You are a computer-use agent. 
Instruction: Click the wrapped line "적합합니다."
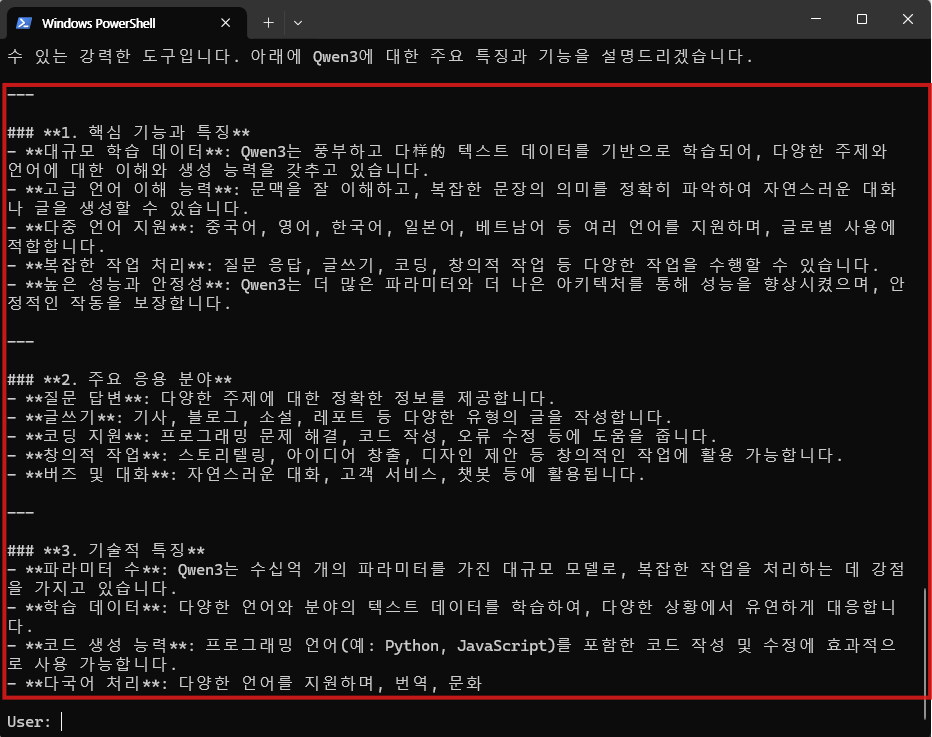coord(56,246)
